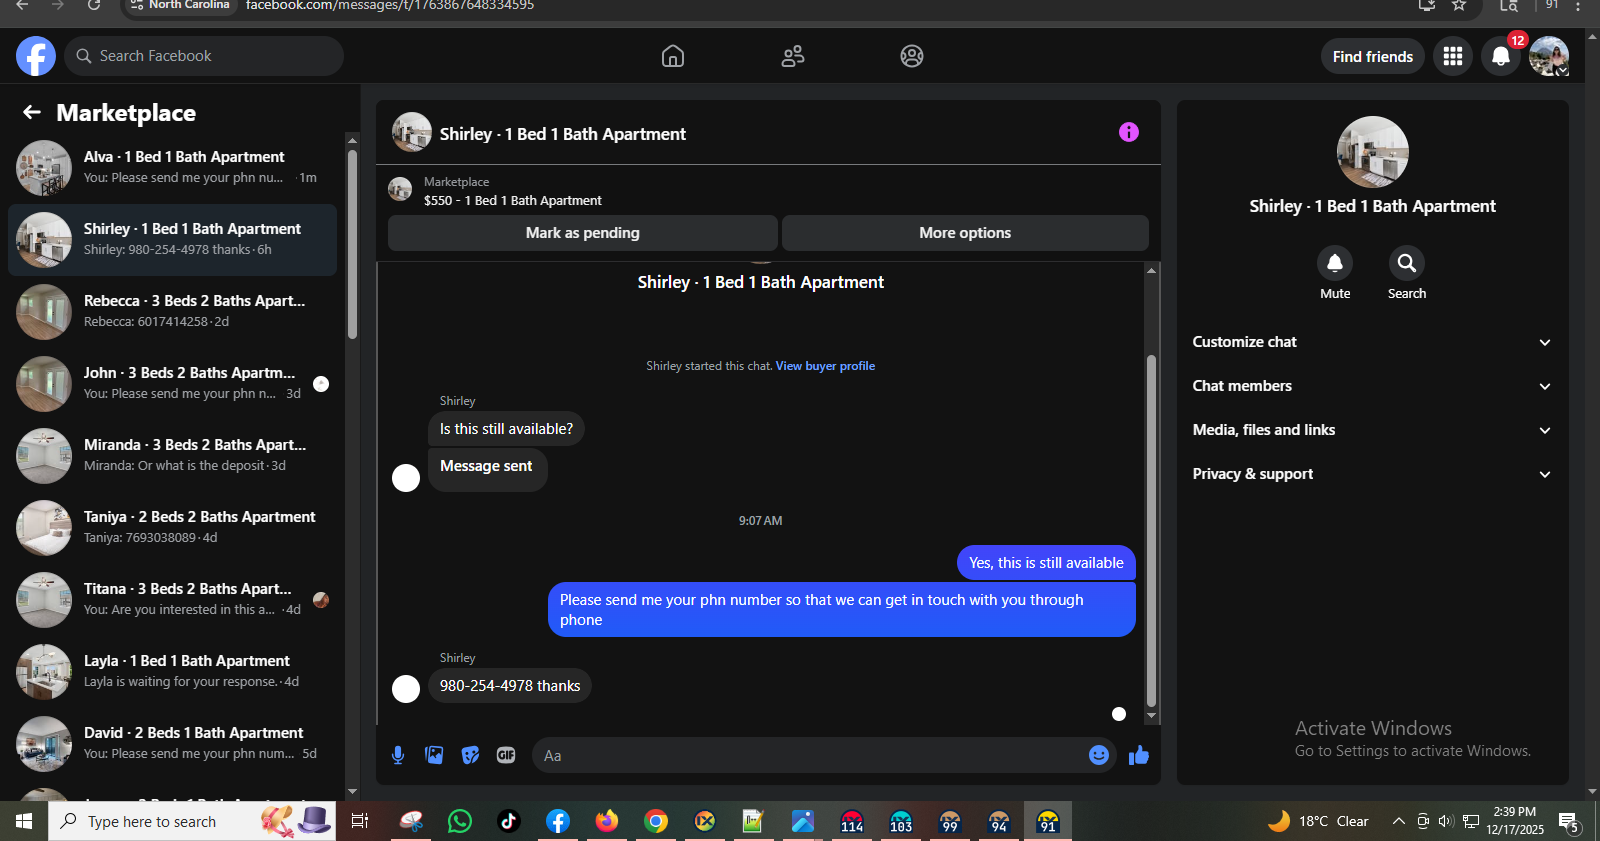This screenshot has height=841, width=1600.
Task: Select Shirley 1 Bed 1 Bath chat
Action: 172,240
